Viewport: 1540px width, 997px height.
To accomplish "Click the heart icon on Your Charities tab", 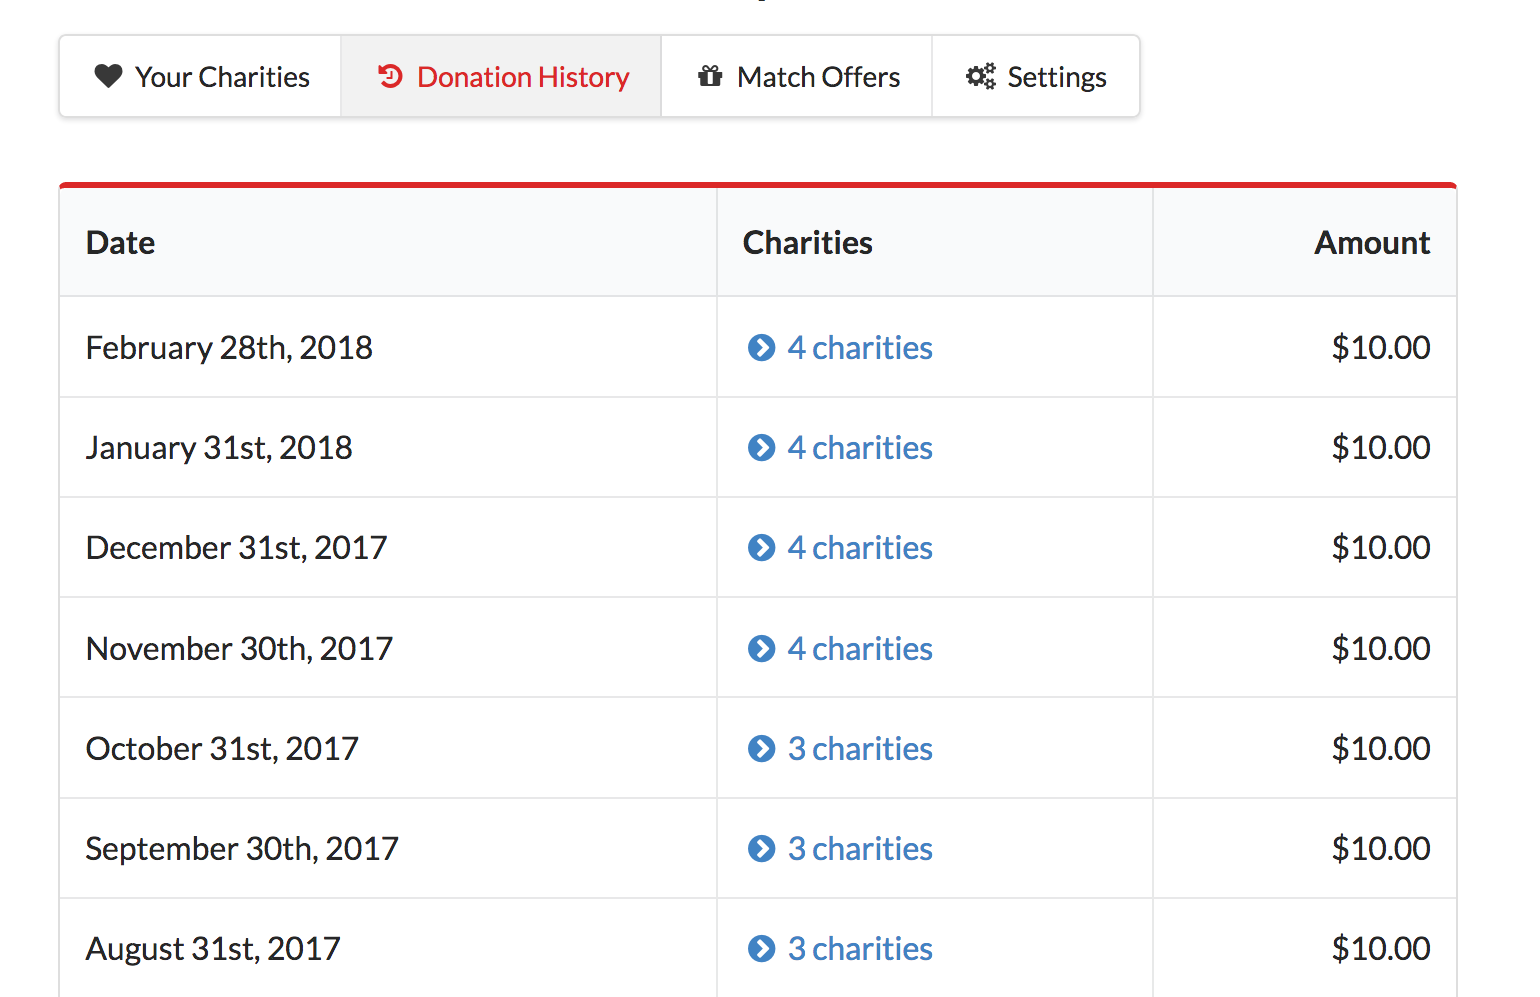I will coord(108,75).
